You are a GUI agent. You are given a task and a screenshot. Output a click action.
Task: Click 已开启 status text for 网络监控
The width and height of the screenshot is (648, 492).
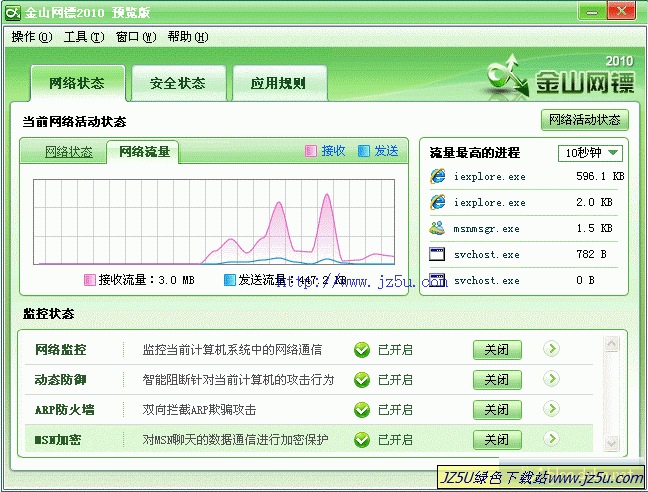395,350
